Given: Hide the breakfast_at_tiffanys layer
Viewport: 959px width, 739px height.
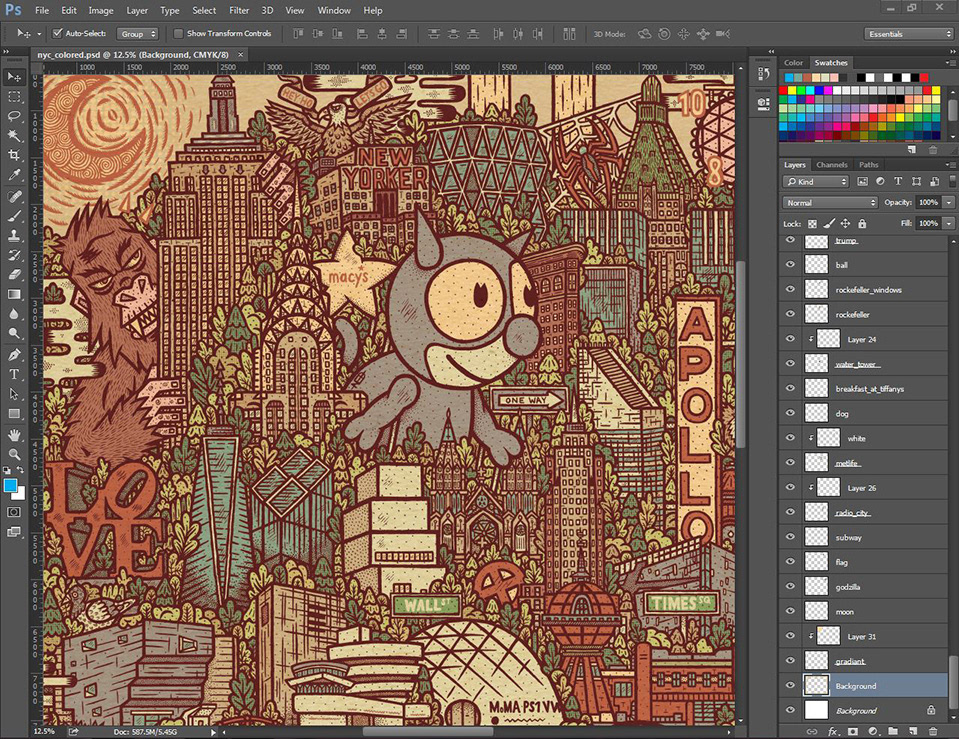Looking at the screenshot, I should [790, 388].
